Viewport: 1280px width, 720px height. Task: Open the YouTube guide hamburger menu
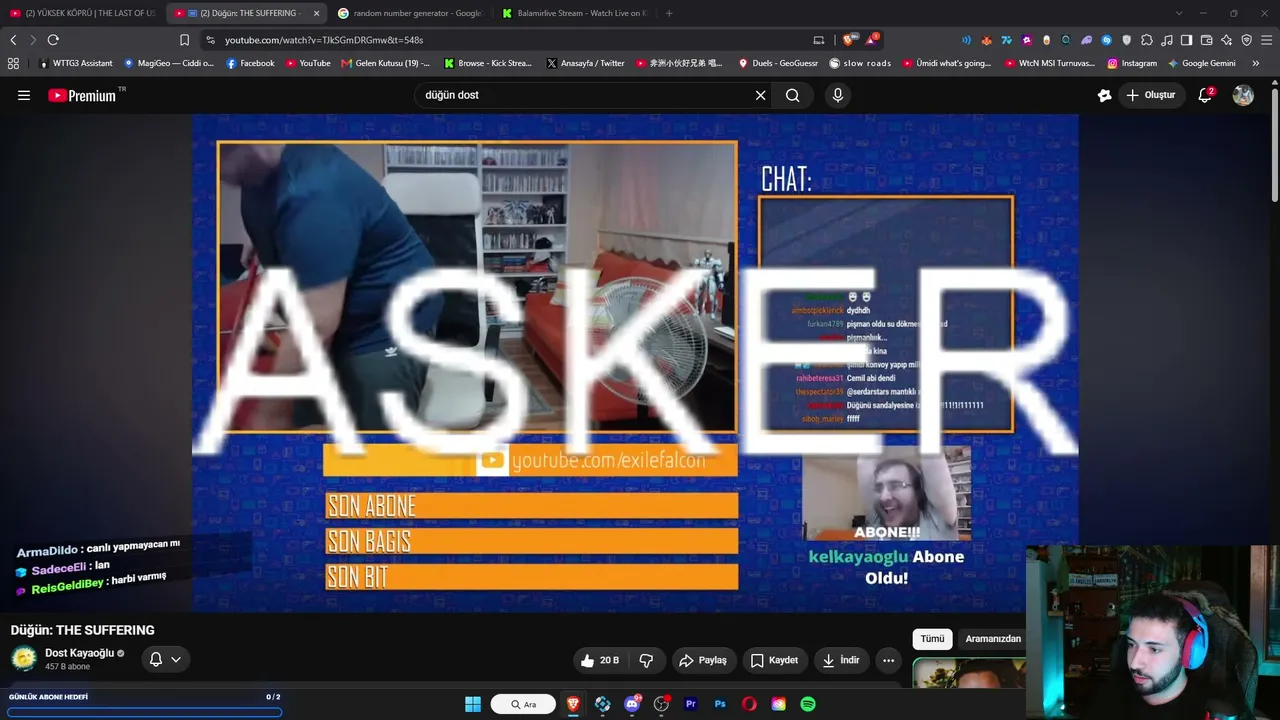click(24, 95)
